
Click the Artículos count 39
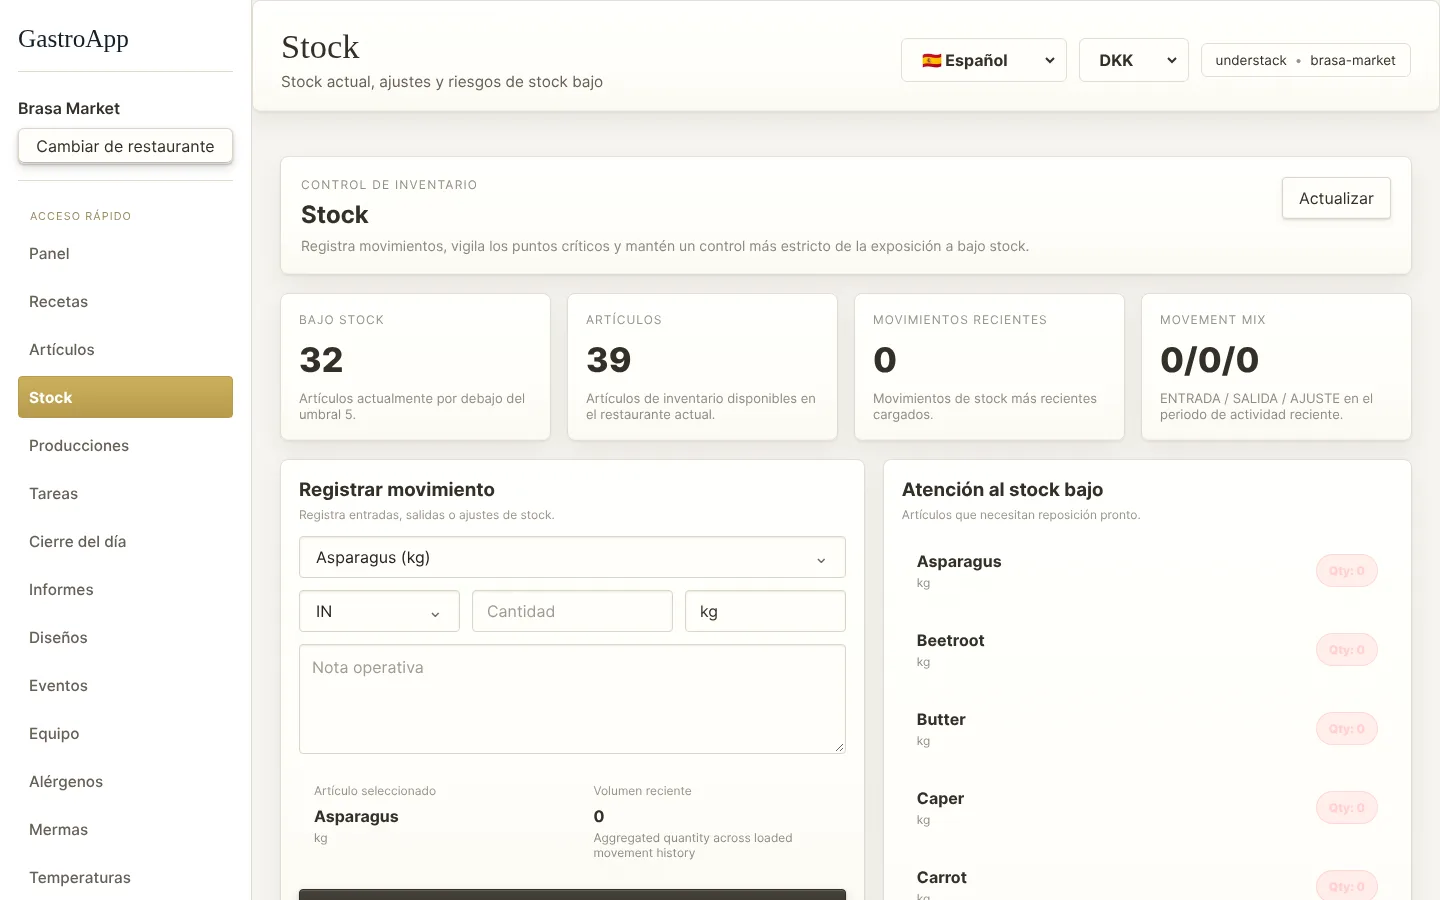coord(608,360)
